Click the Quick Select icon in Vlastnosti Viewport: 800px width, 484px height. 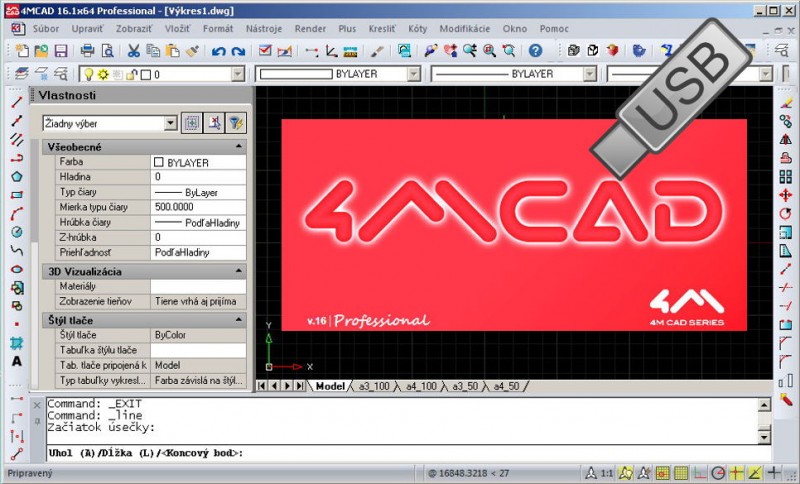coord(236,123)
